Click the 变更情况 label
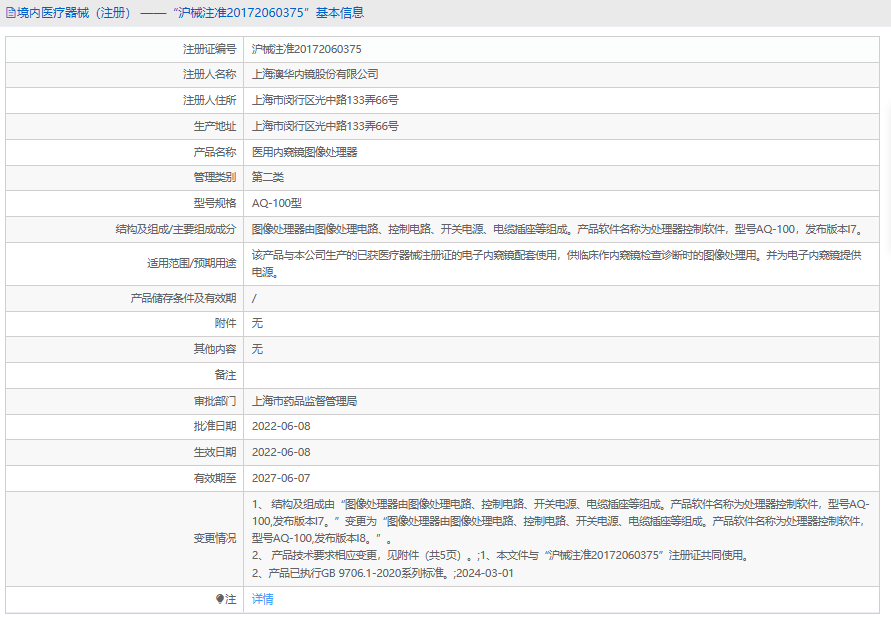This screenshot has height=621, width=891. 215,539
